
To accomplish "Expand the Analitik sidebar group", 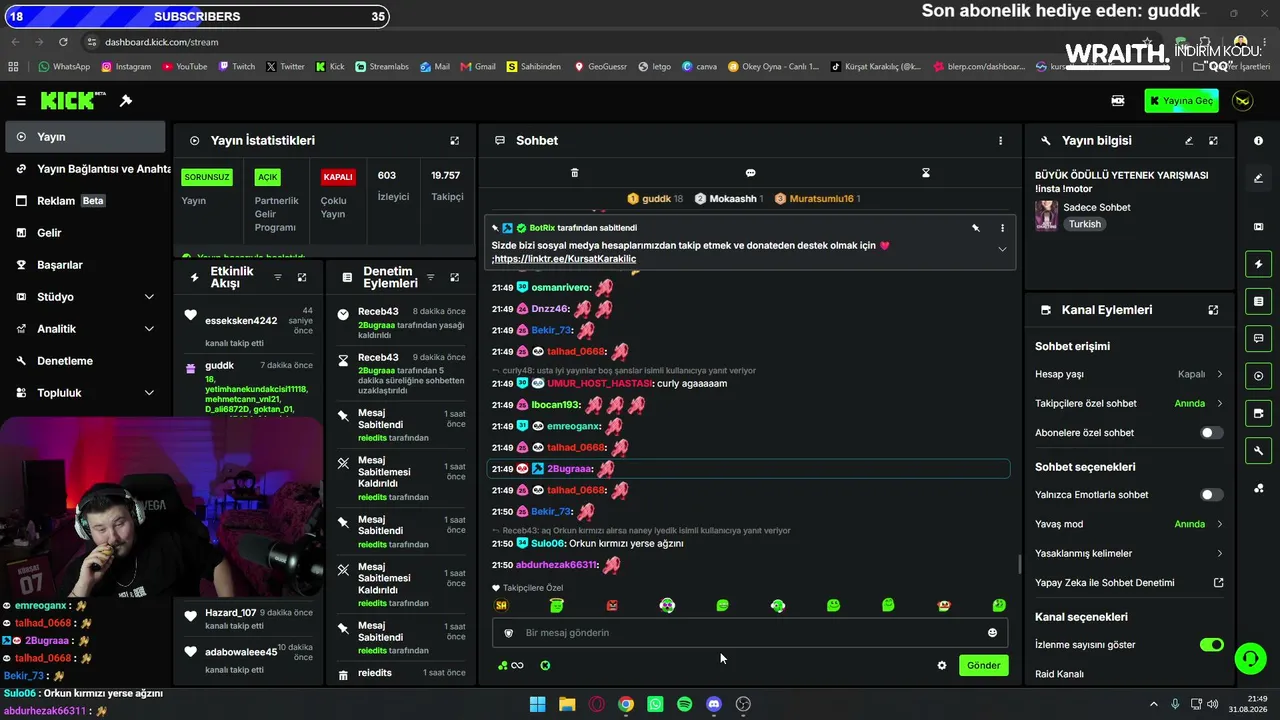I will click(85, 329).
